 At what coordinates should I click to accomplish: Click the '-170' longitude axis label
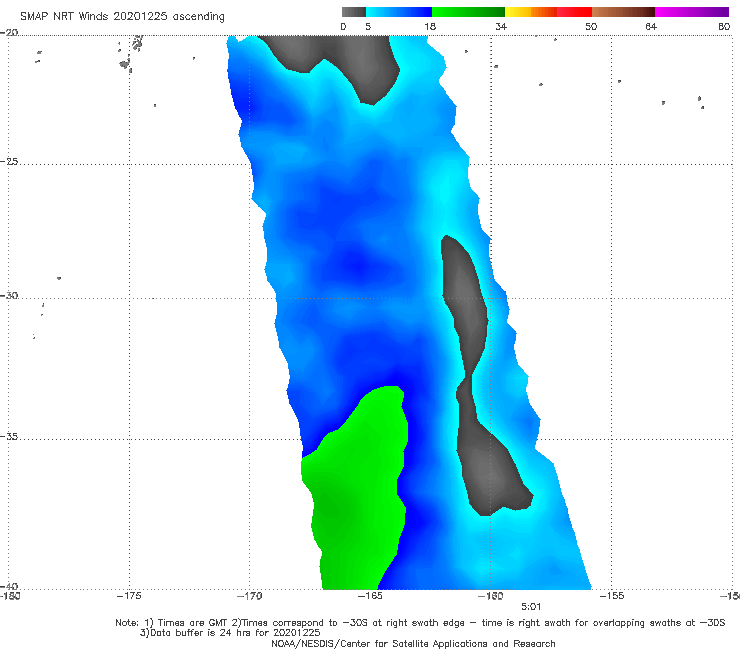250,596
